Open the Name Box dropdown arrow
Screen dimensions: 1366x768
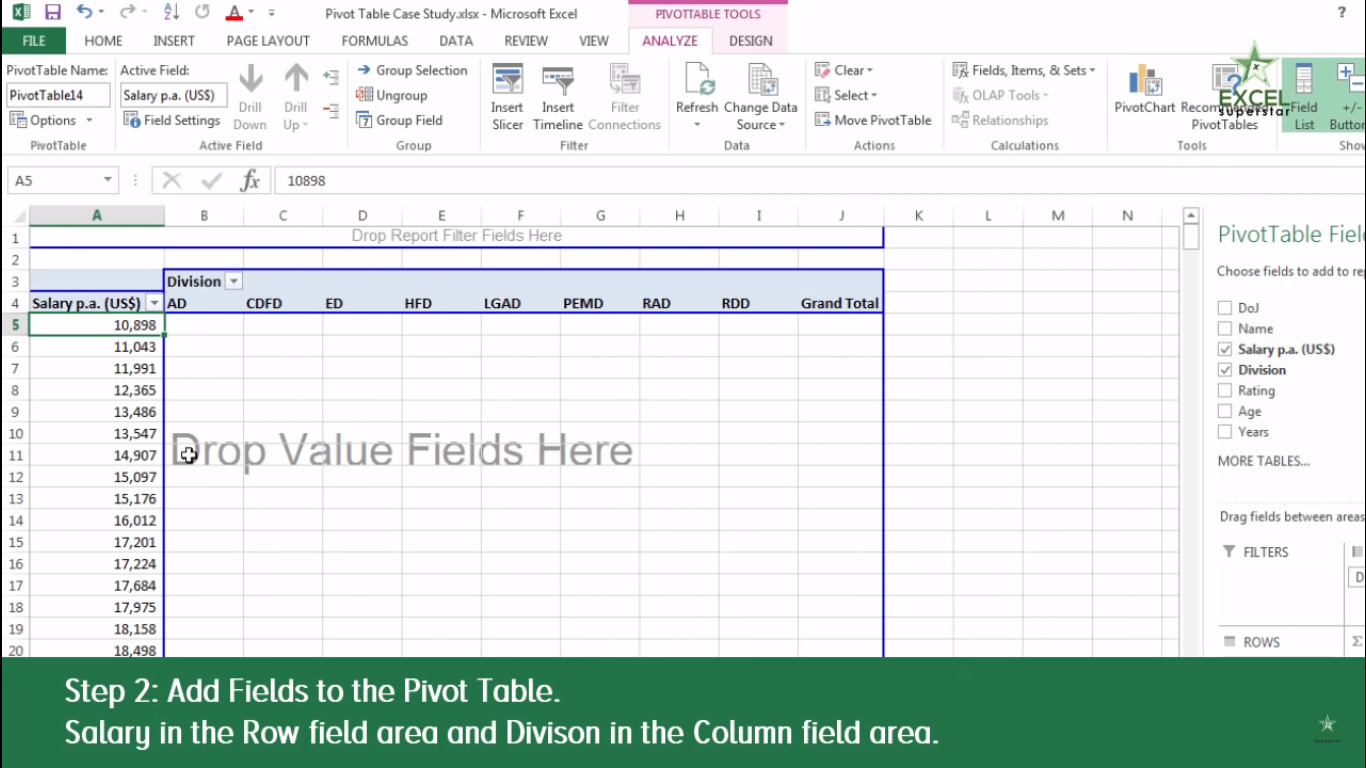[108, 181]
